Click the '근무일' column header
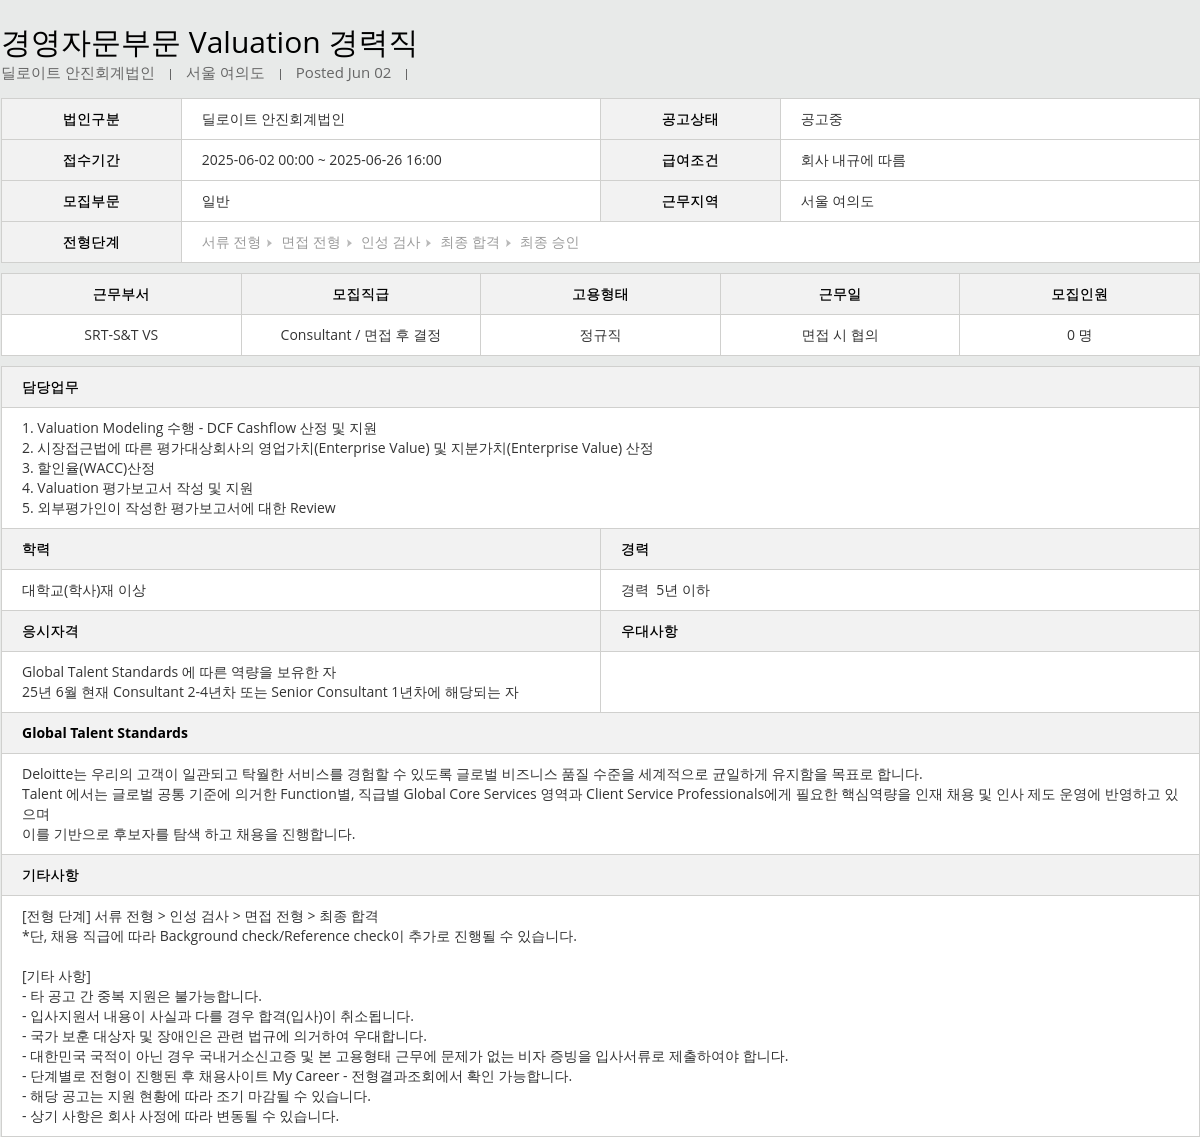 click(840, 294)
